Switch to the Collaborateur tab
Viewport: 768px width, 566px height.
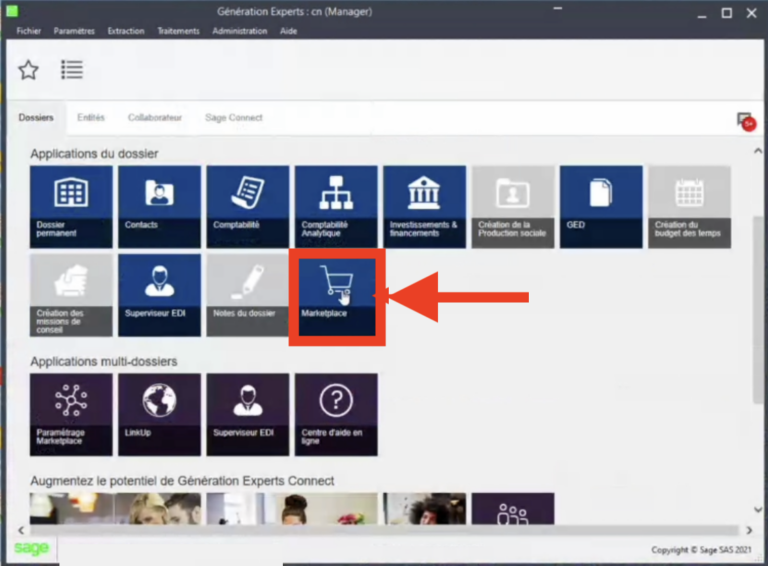pyautogui.click(x=155, y=118)
